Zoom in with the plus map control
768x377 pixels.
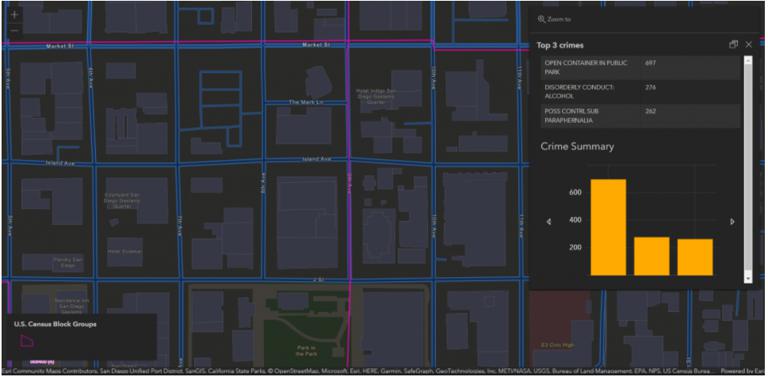click(15, 15)
